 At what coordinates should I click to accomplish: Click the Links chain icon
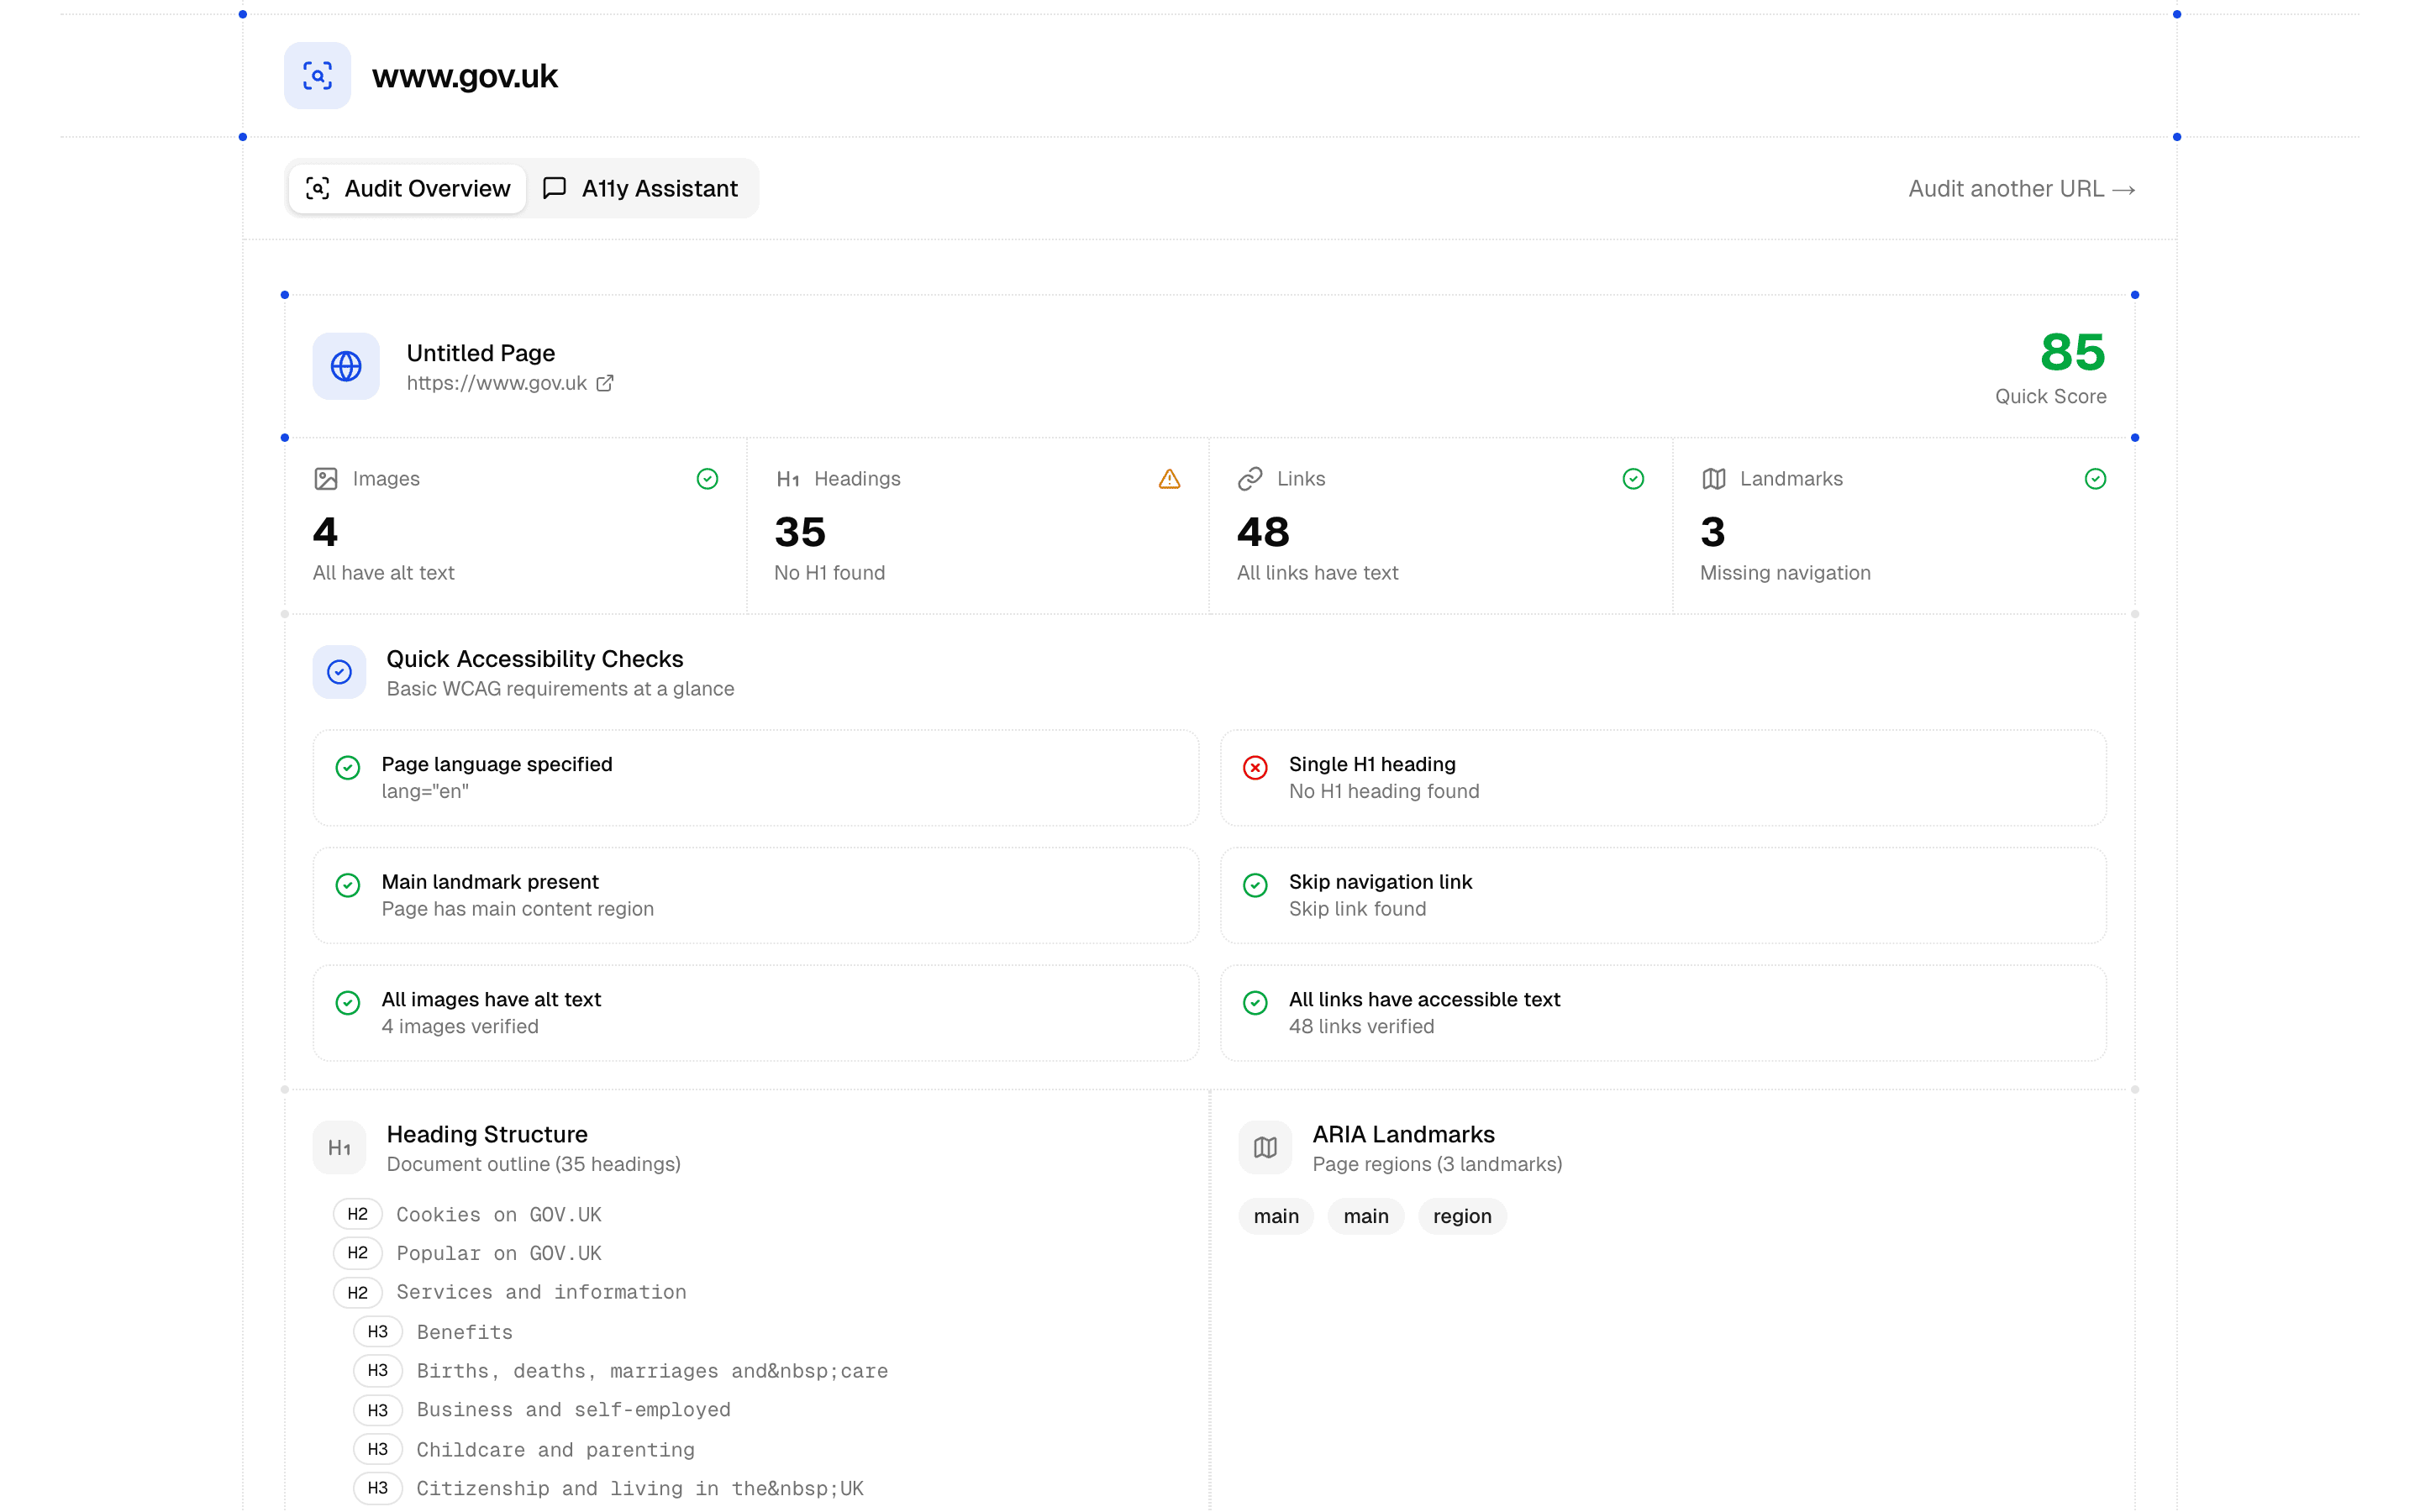(x=1249, y=479)
